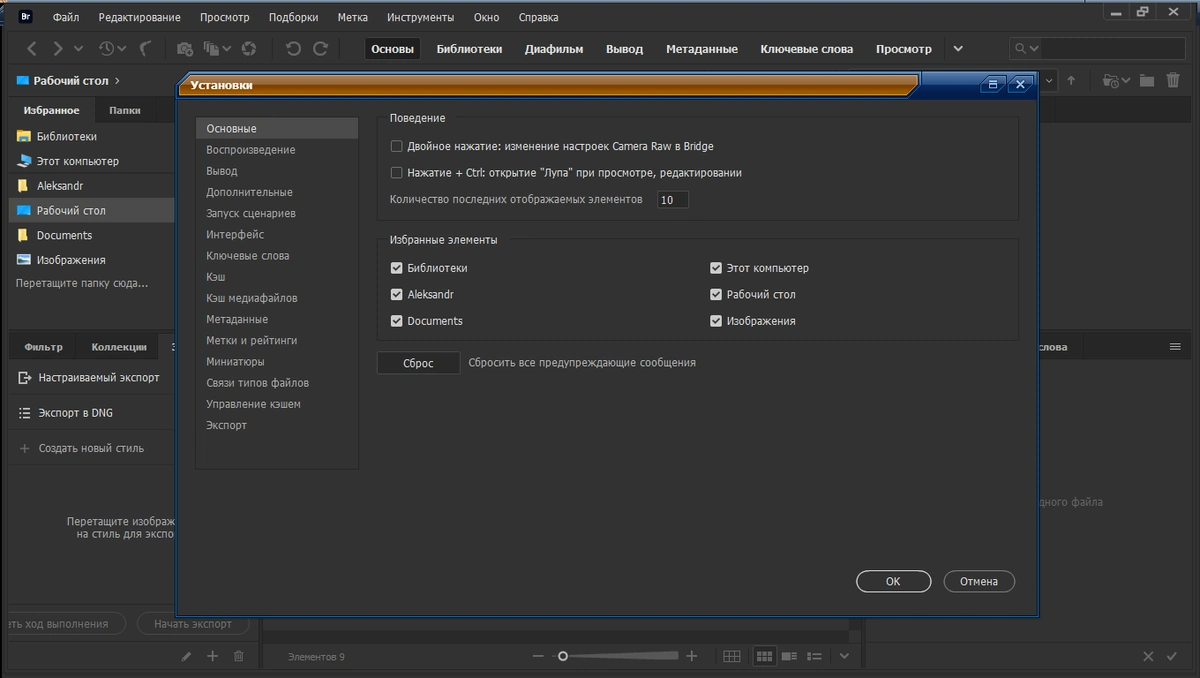Click the checkmark apply icon at bottom right

(1172, 656)
